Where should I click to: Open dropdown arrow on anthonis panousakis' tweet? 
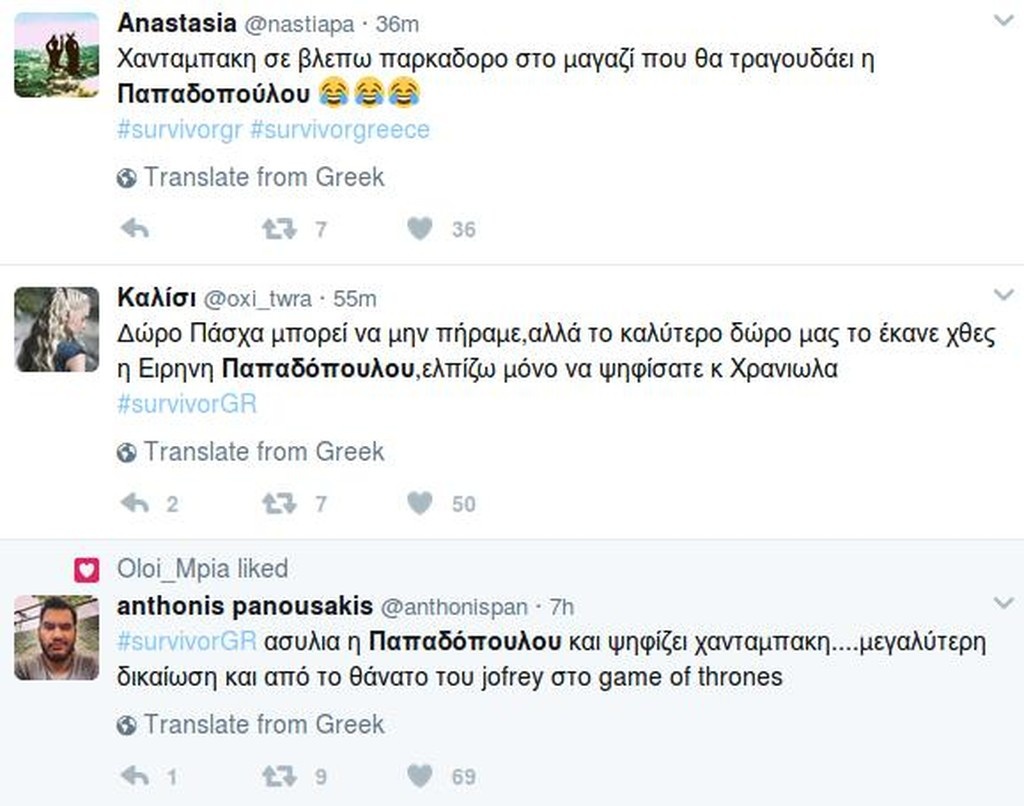click(x=1003, y=602)
